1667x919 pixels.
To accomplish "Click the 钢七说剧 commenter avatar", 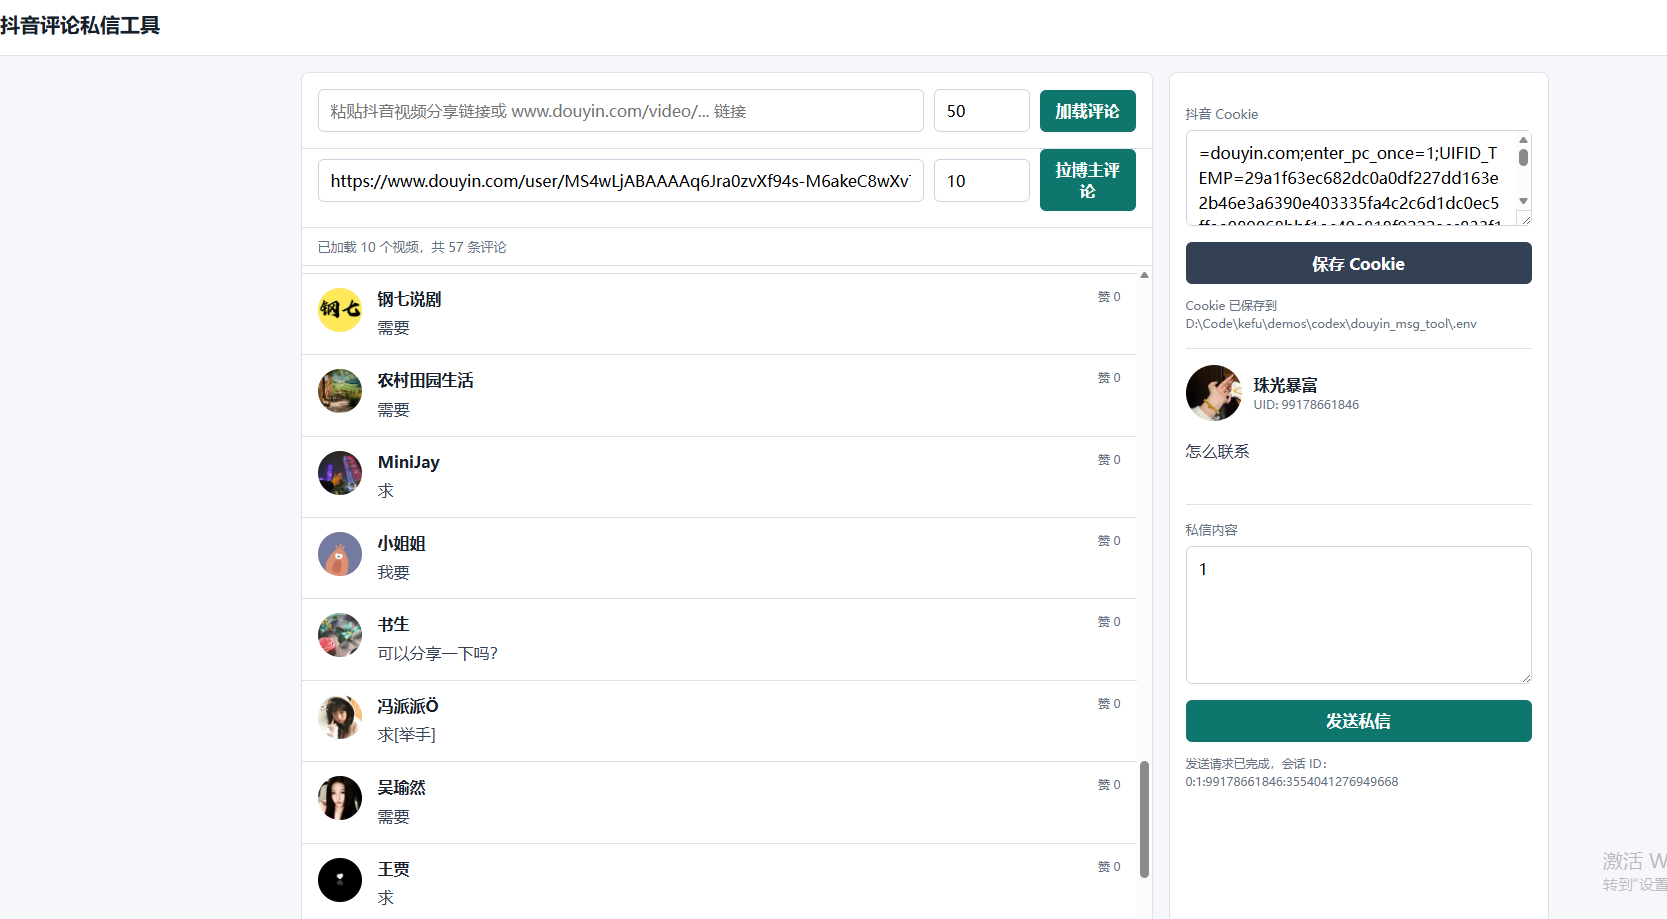I will point(340,310).
